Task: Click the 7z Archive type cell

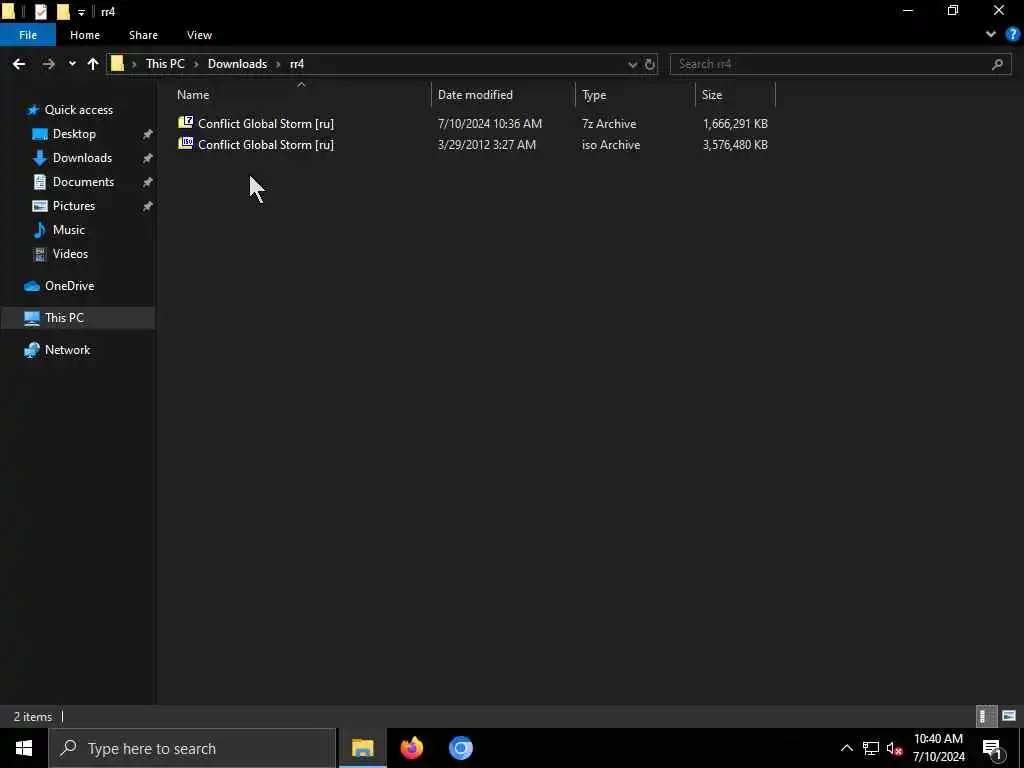Action: [x=609, y=123]
